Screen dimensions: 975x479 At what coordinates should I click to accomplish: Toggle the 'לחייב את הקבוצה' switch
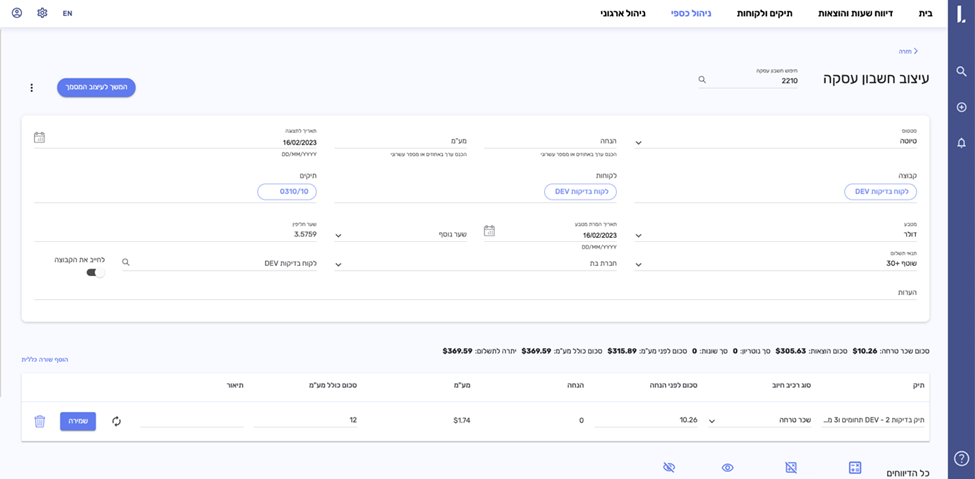click(95, 272)
